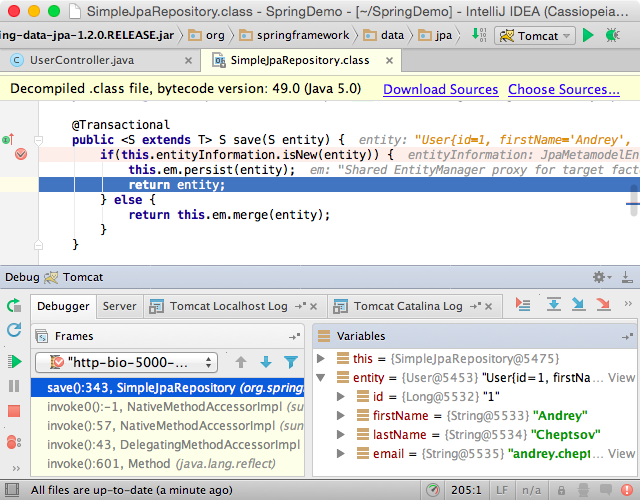Viewport: 640px width, 500px height.
Task: Click the Make Project build icon
Action: [479, 35]
